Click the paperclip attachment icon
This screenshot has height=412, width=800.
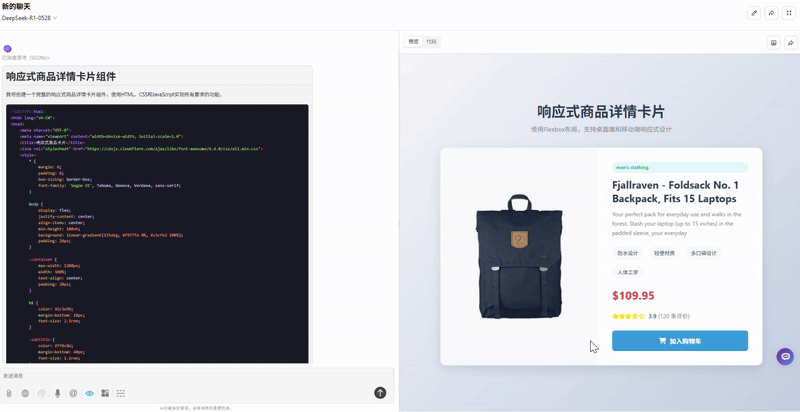pos(9,393)
